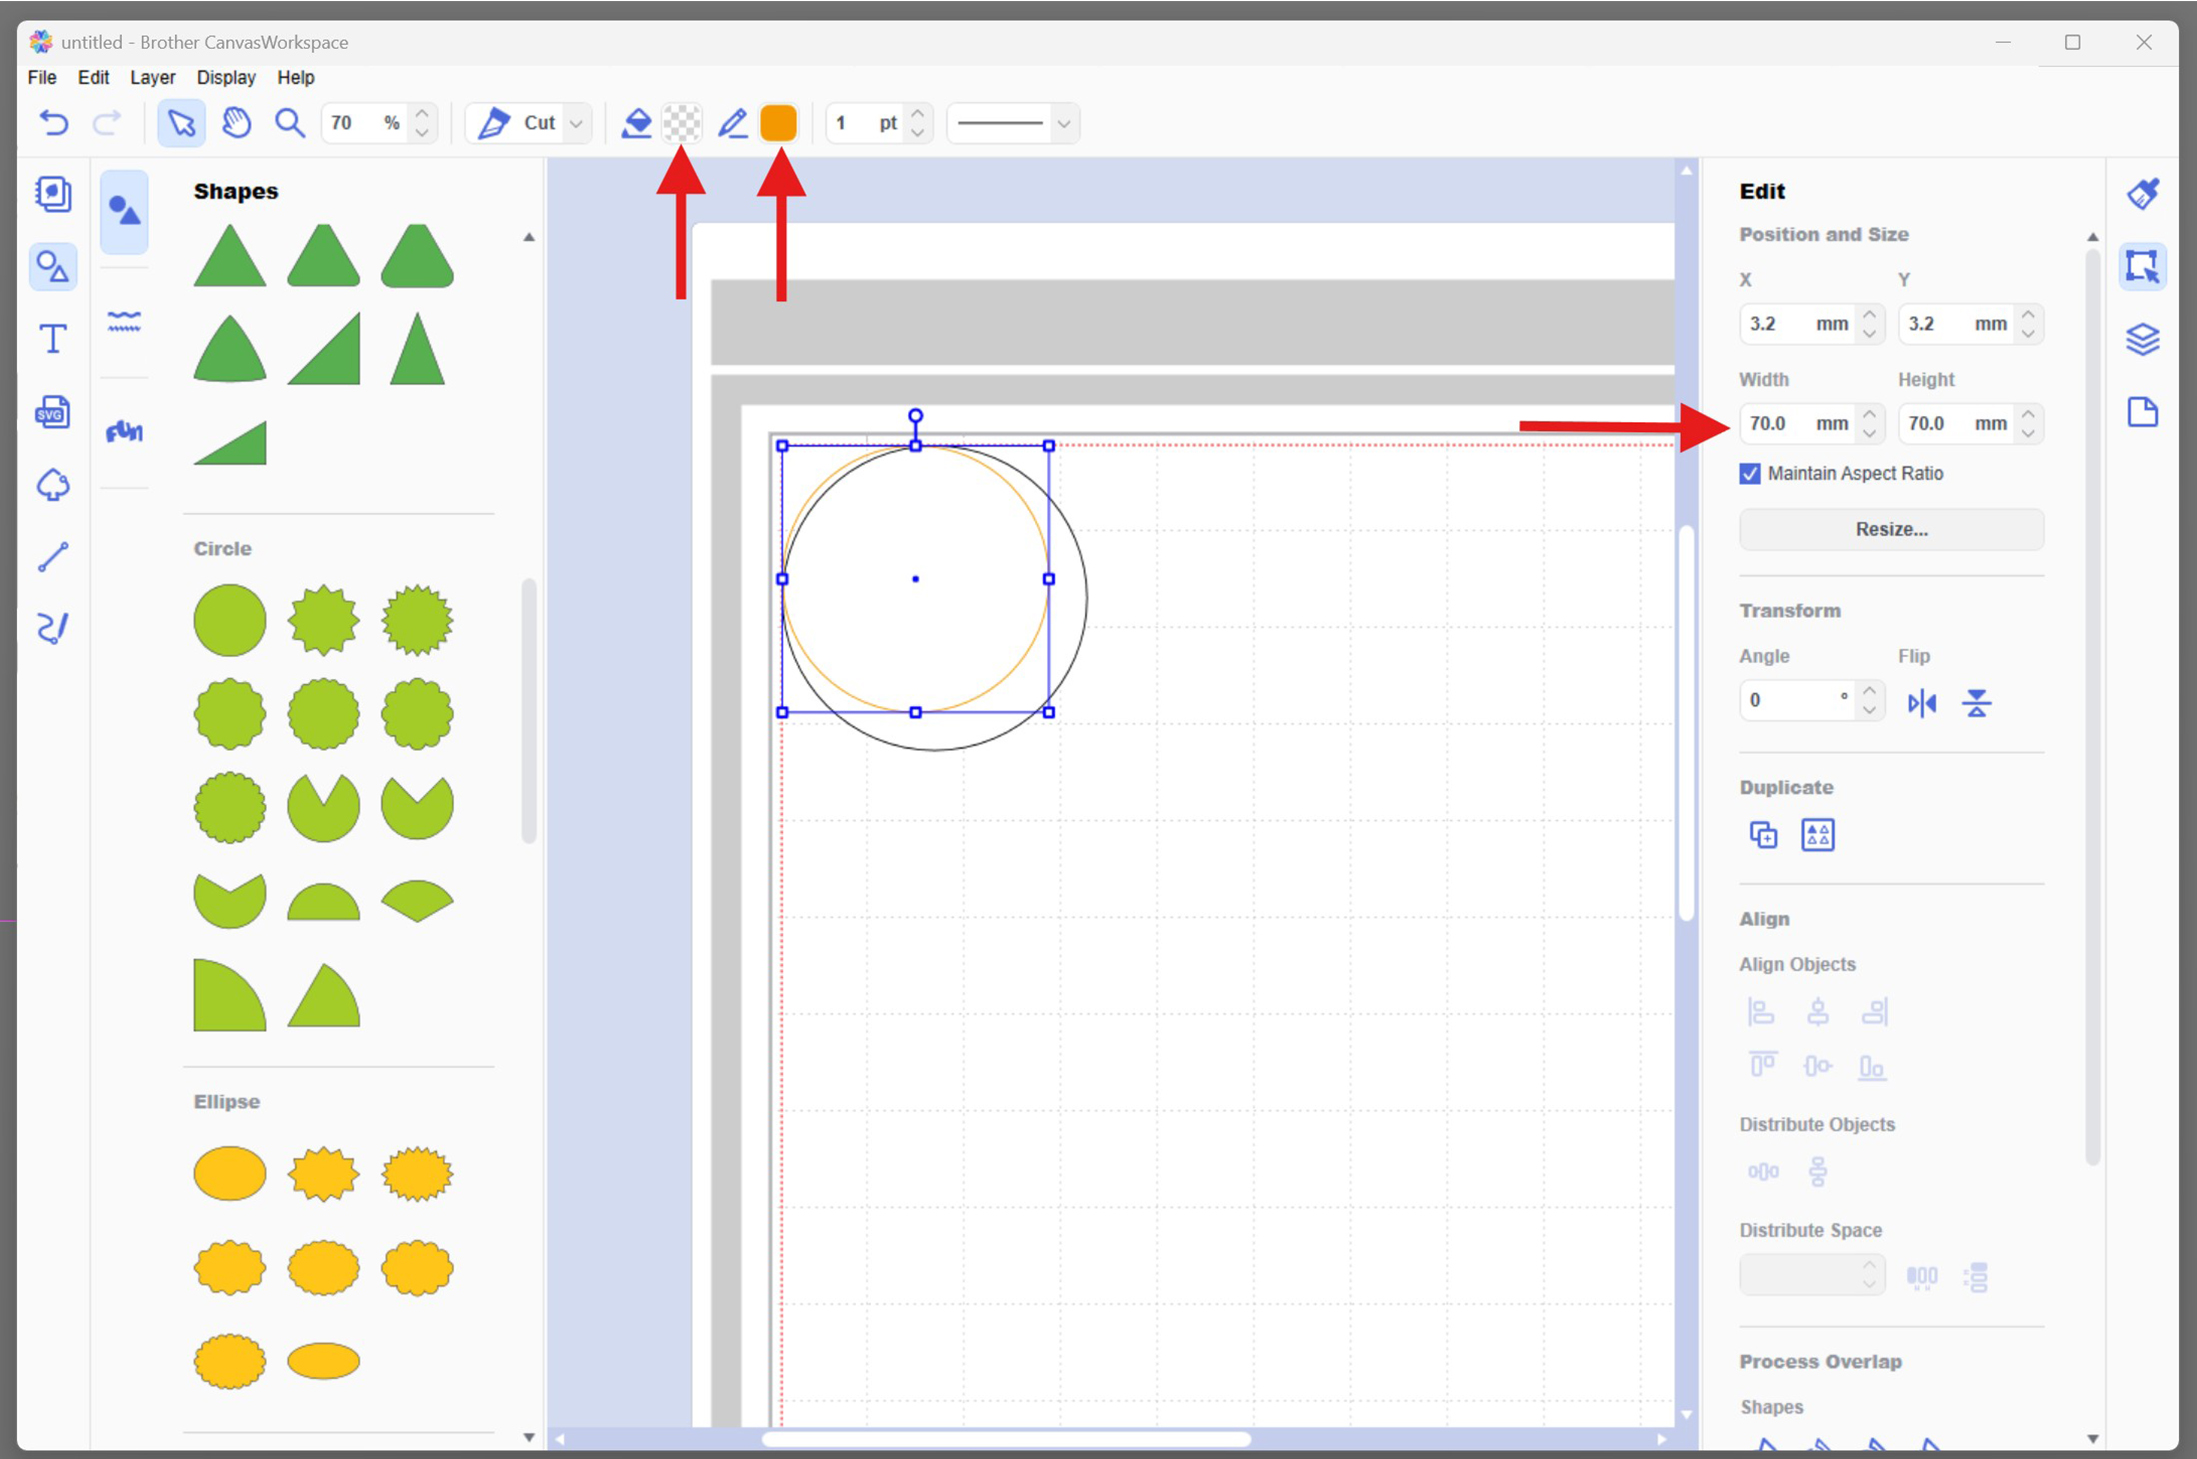The width and height of the screenshot is (2197, 1459).
Task: Pick the green quarter-circle shape
Action: (x=230, y=995)
